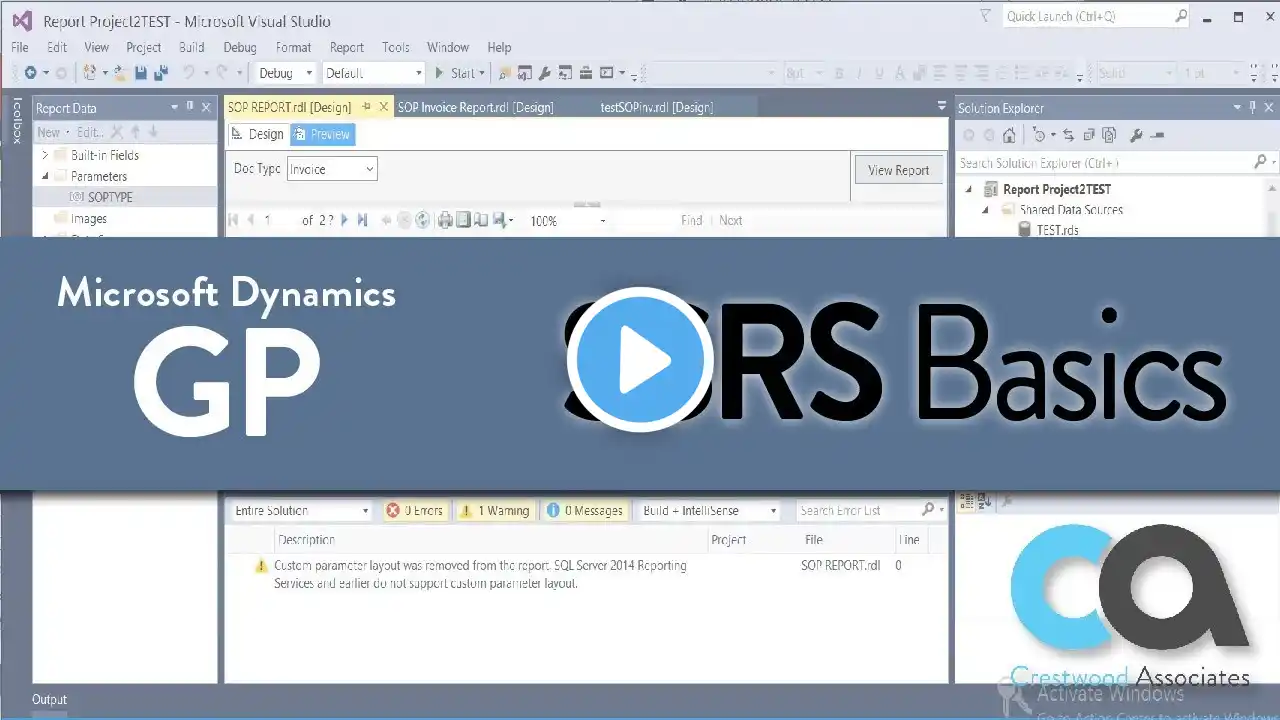Click the Open File toolbar icon
This screenshot has width=1280, height=720.
point(120,73)
